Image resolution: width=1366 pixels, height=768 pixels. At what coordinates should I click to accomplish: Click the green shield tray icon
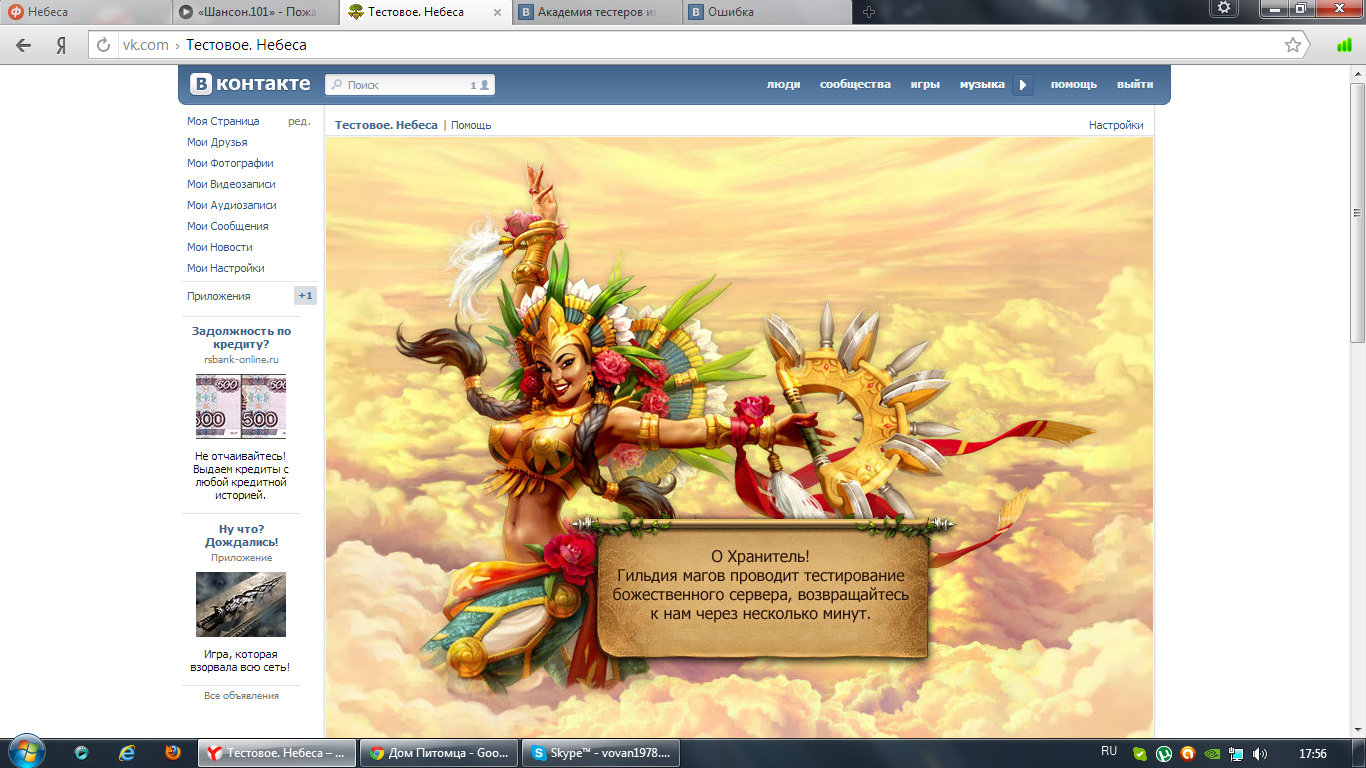(1140, 754)
